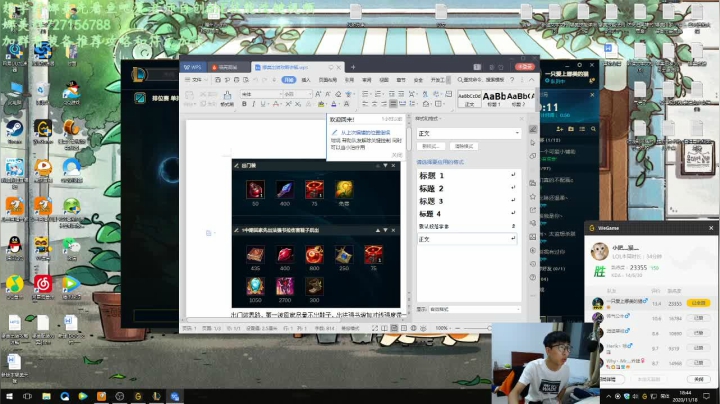Apply the numbered list icon
Screen dimensions: 720x404
coord(377,94)
